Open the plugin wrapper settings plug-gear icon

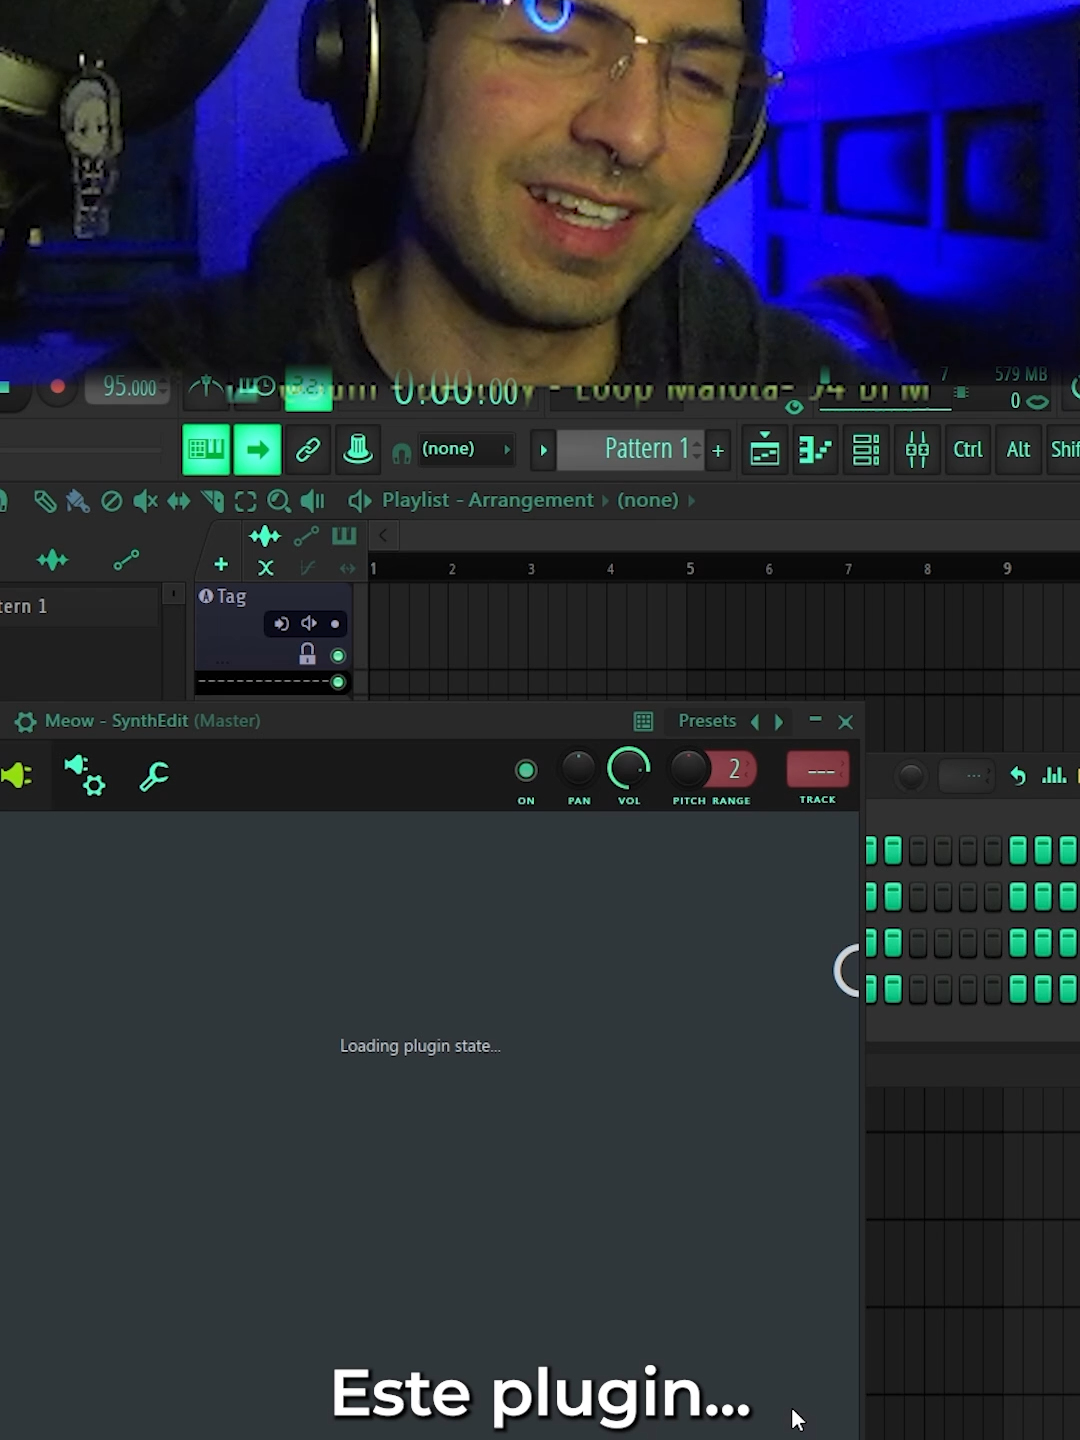tap(84, 775)
